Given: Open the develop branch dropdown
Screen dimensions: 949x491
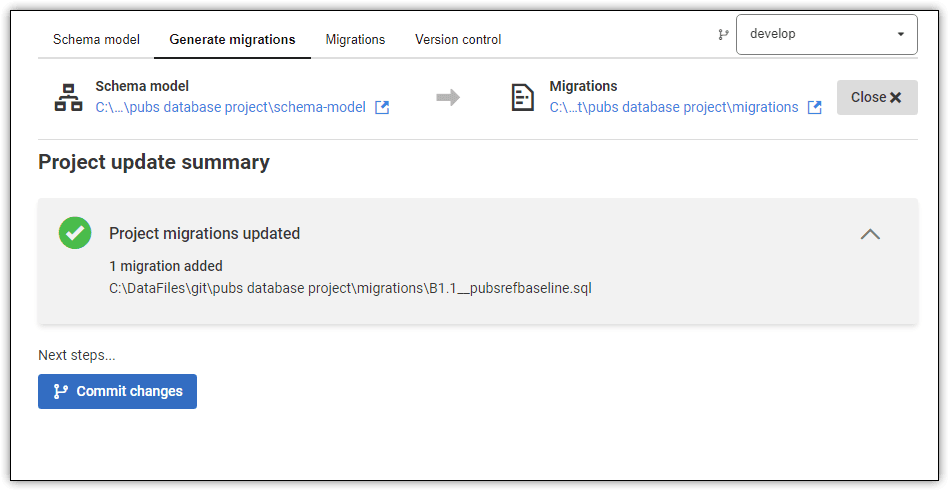Looking at the screenshot, I should pyautogui.click(x=826, y=35).
